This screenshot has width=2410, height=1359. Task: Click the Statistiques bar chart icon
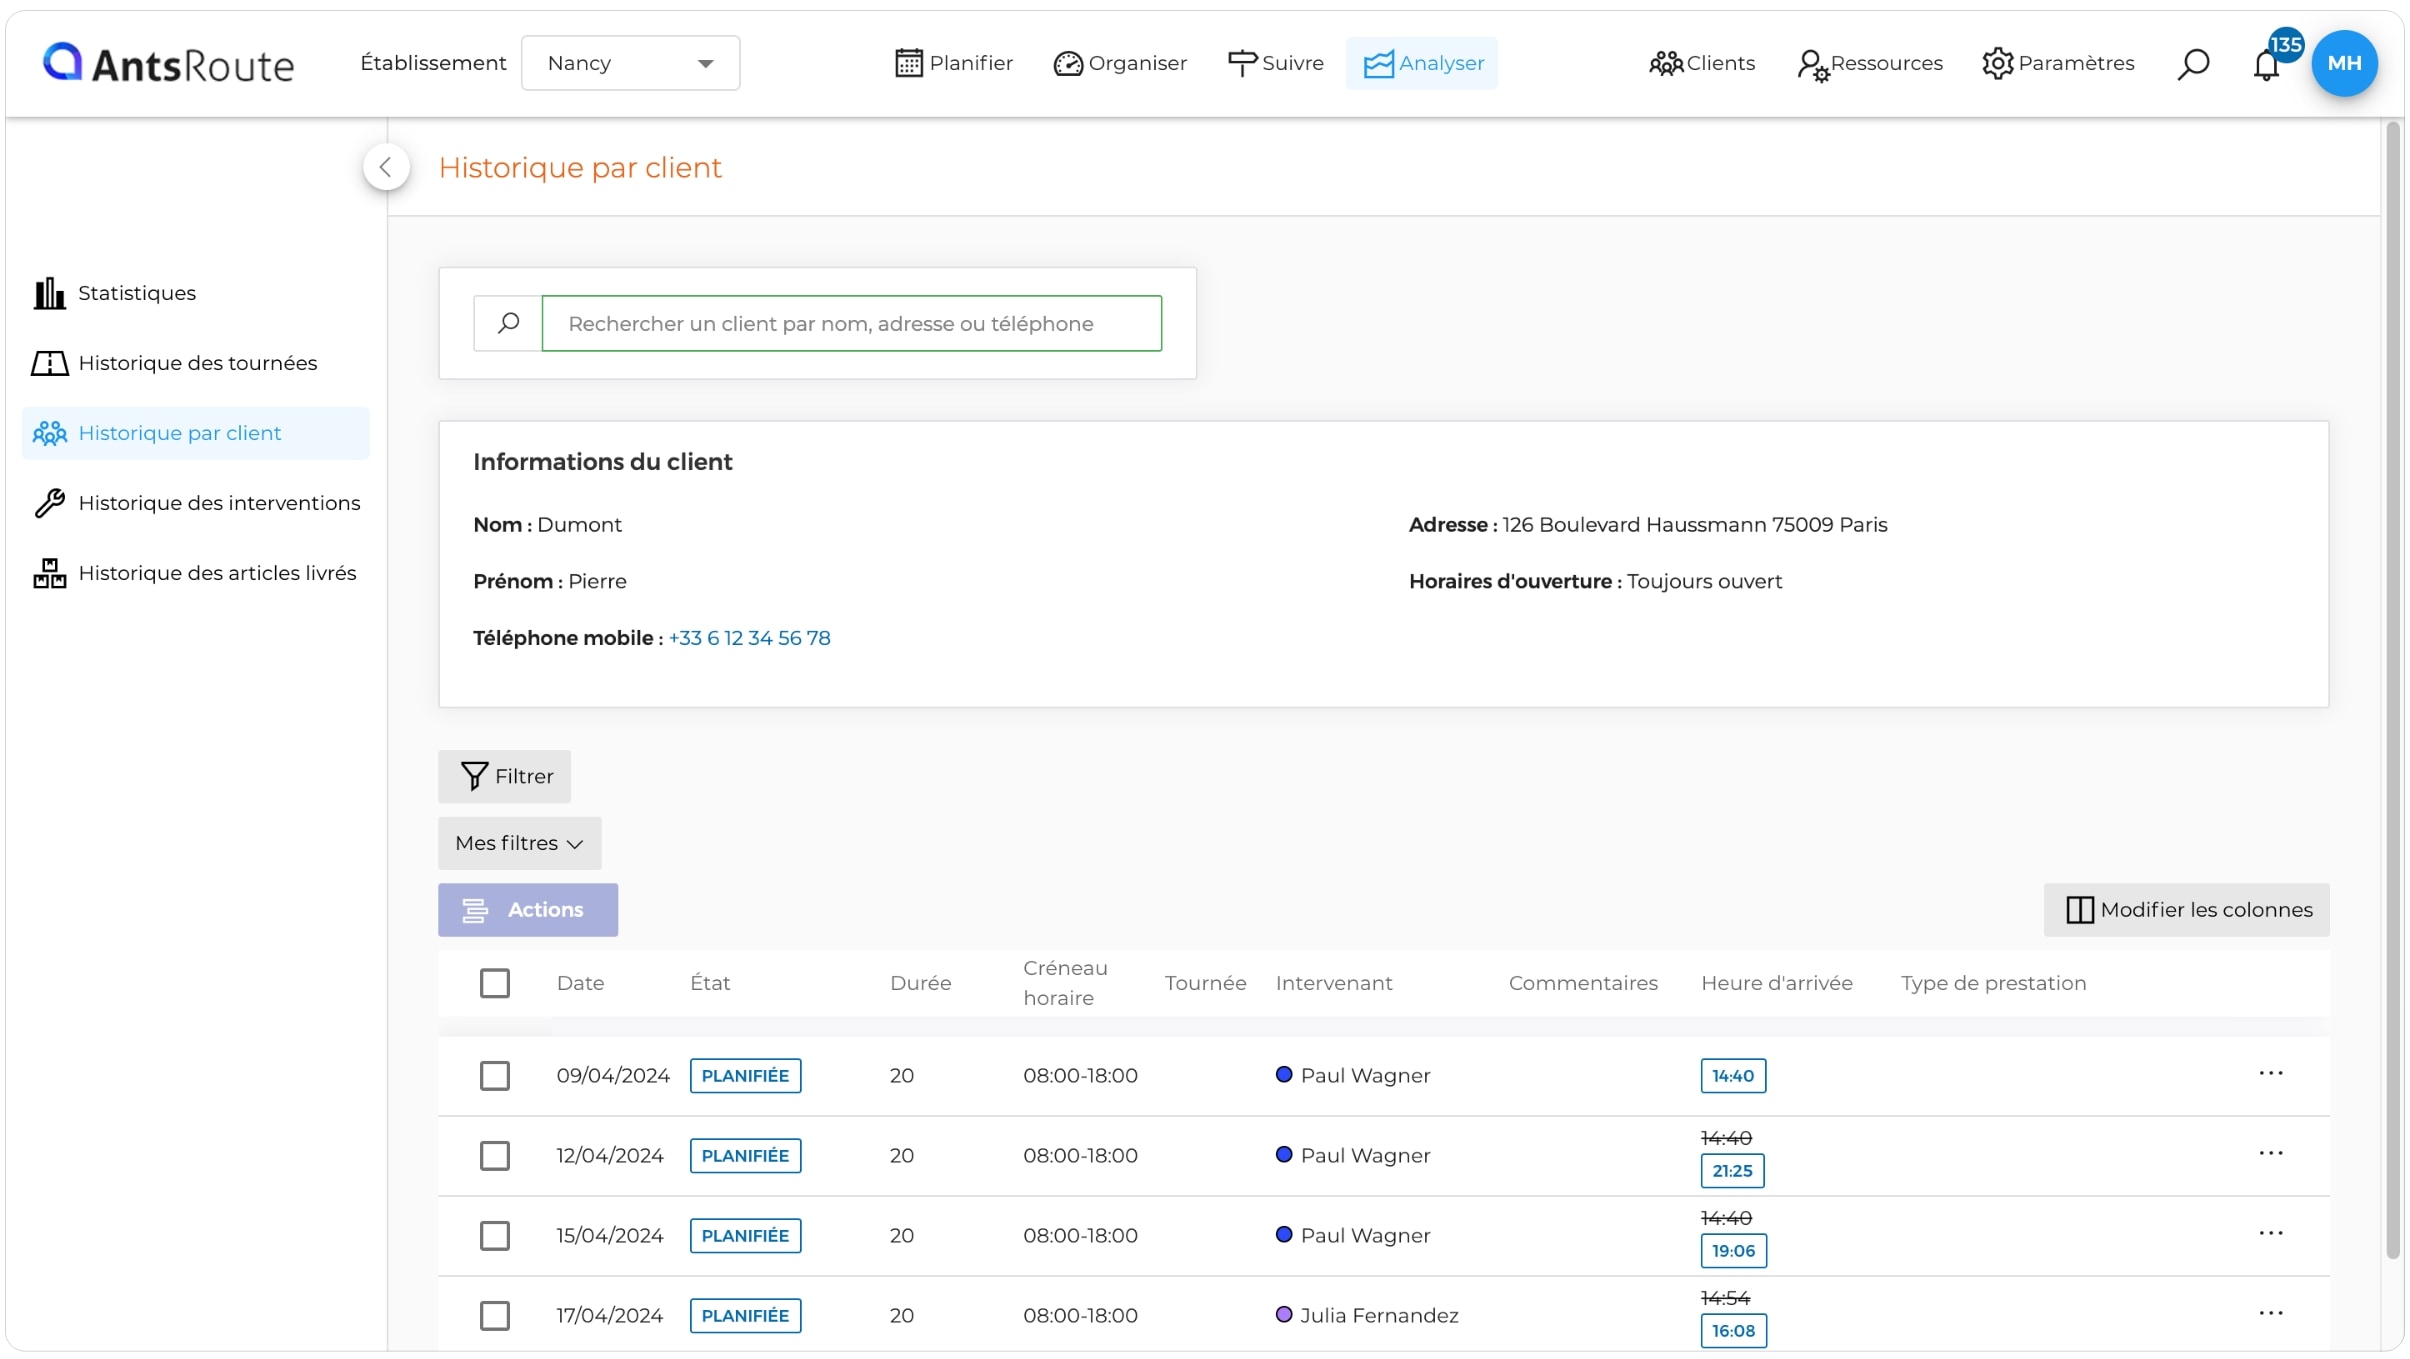pos(49,293)
